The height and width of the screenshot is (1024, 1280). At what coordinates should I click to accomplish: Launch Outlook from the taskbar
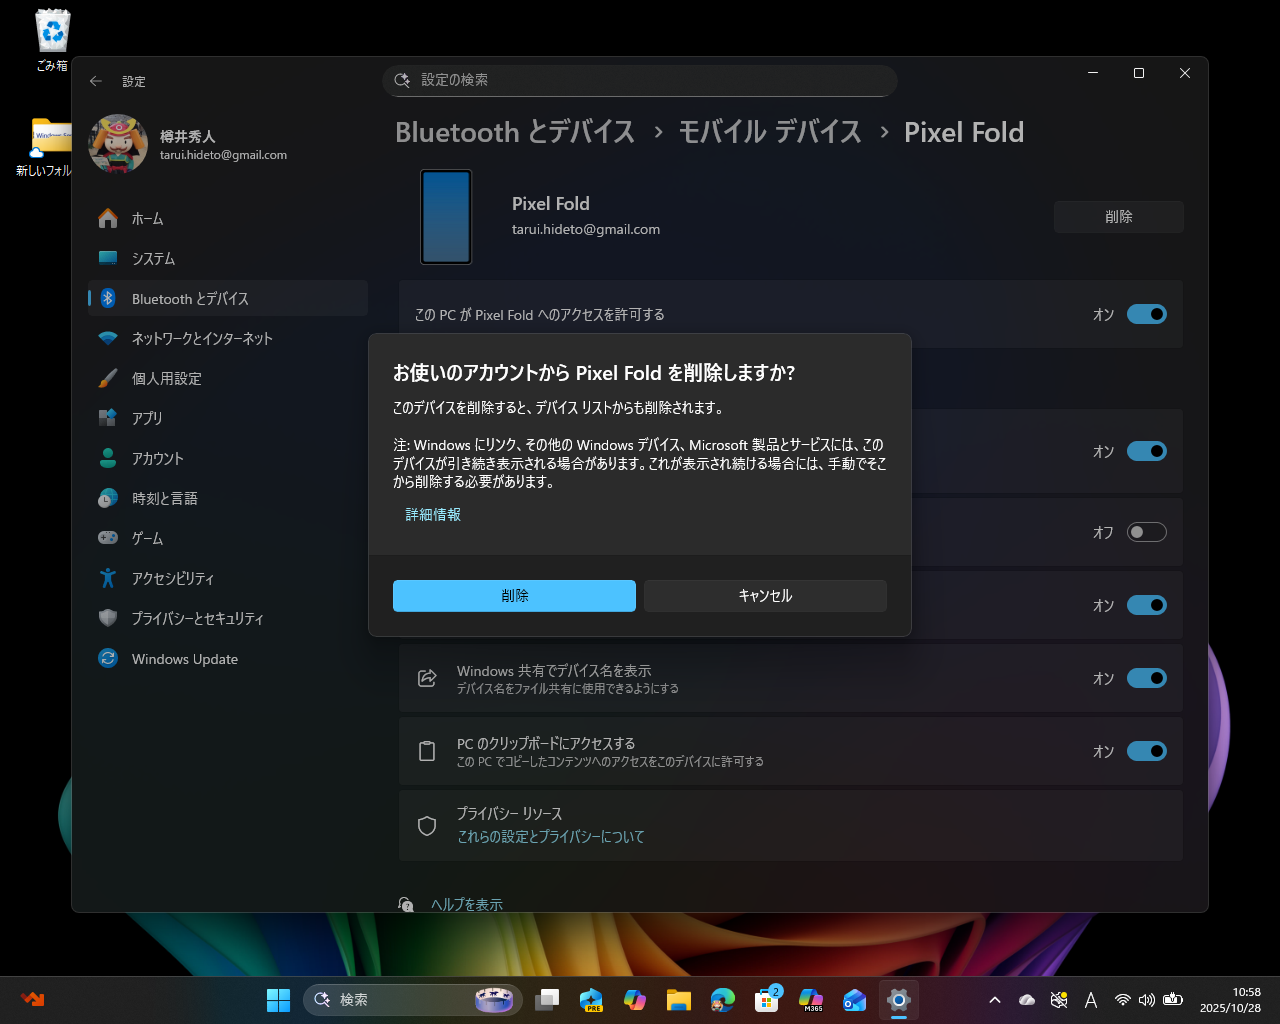[x=855, y=1000]
